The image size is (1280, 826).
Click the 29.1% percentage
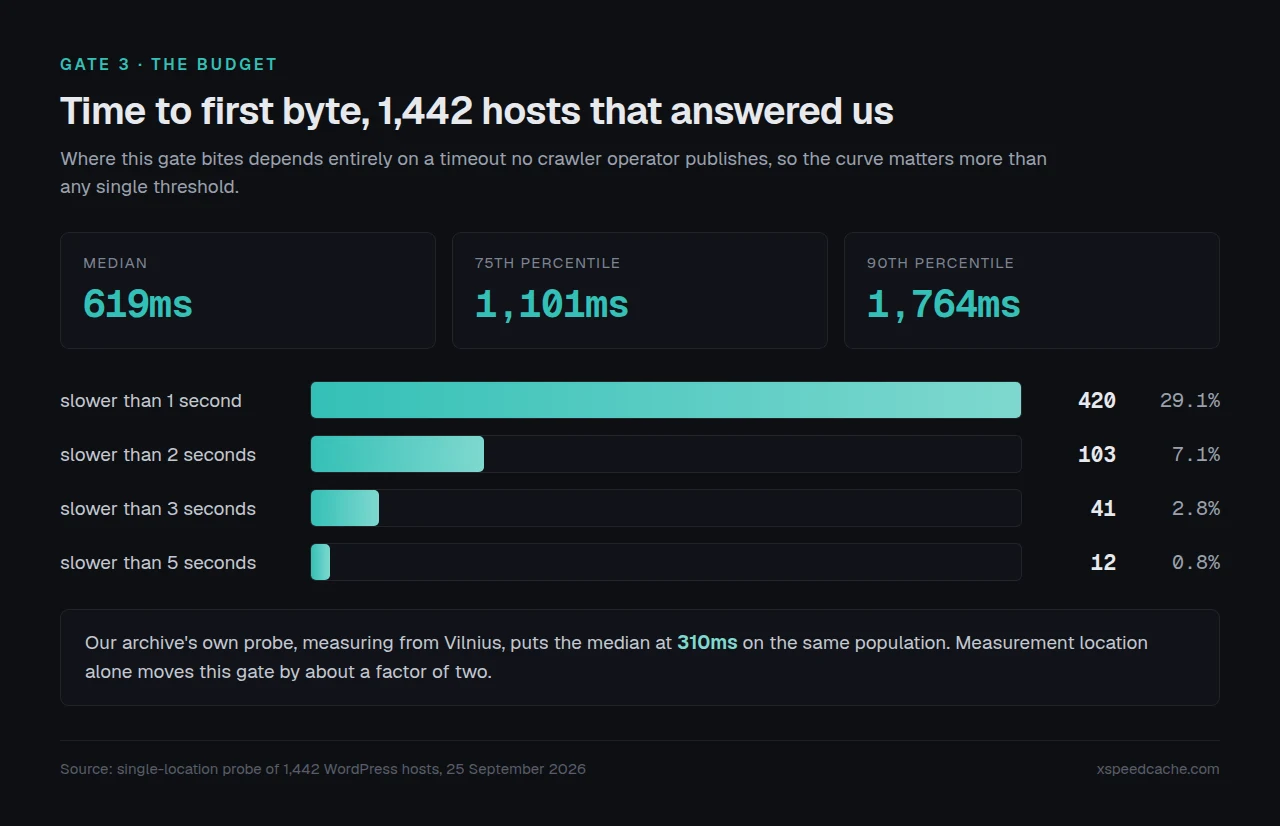pyautogui.click(x=1190, y=401)
